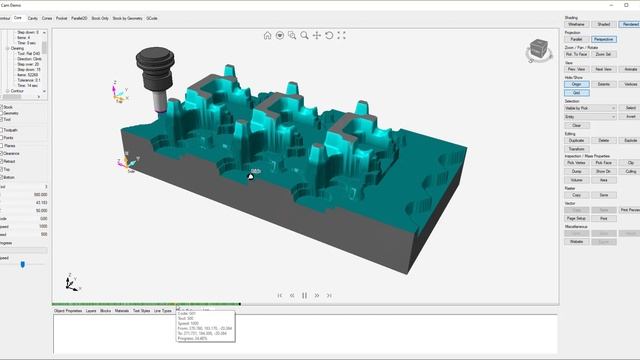640x360 pixels.
Task: Click the magnifier Zoom icon in viewport toolbar
Action: tap(304, 36)
